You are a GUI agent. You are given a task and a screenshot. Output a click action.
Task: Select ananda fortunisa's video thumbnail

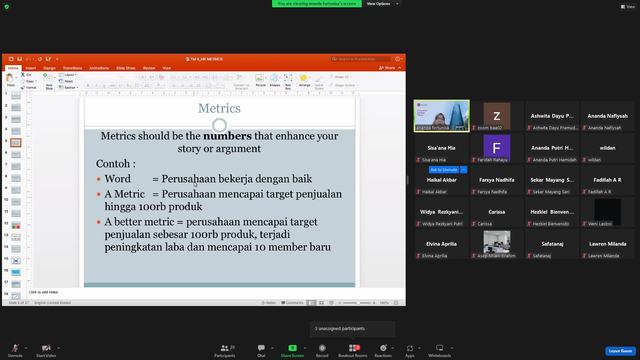pos(442,116)
